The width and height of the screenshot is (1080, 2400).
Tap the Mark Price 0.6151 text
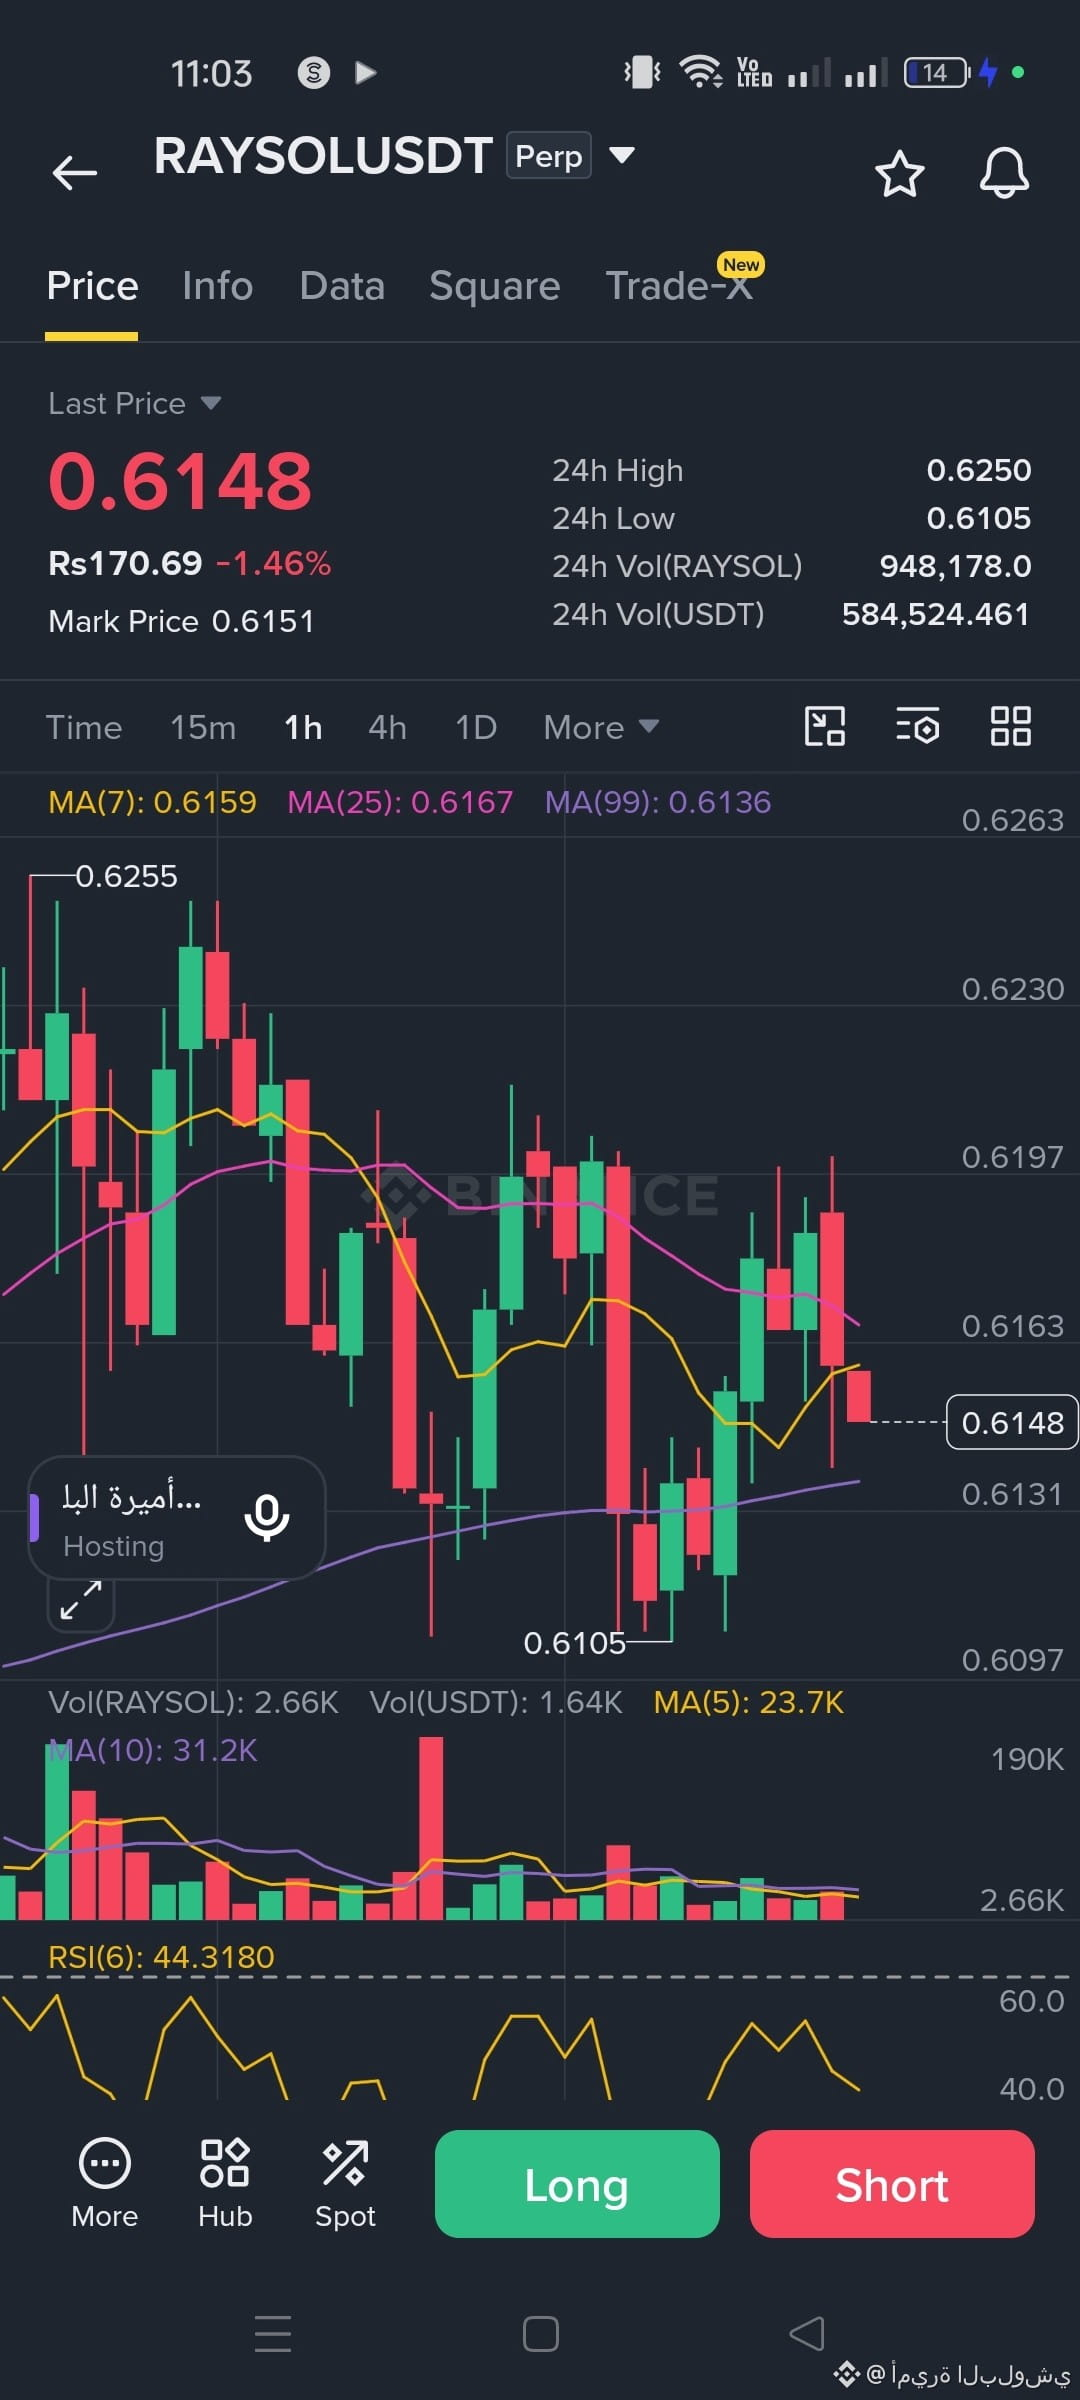pyautogui.click(x=181, y=621)
